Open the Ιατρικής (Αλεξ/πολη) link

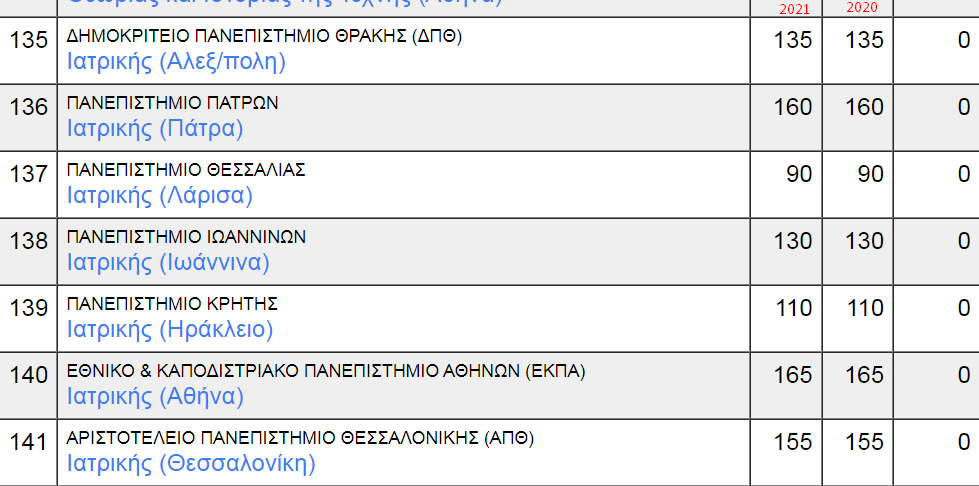pos(176,62)
